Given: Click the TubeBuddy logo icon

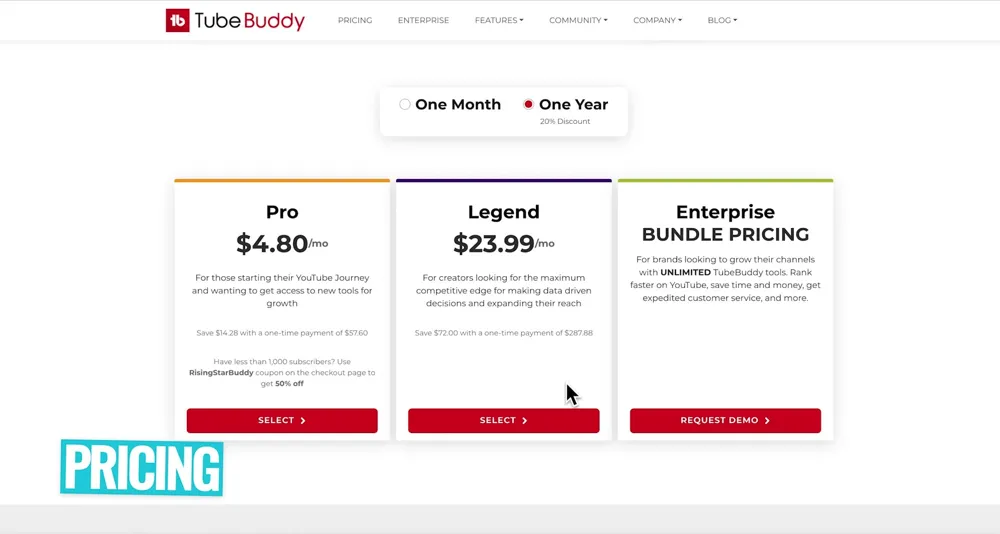Looking at the screenshot, I should click(x=178, y=20).
